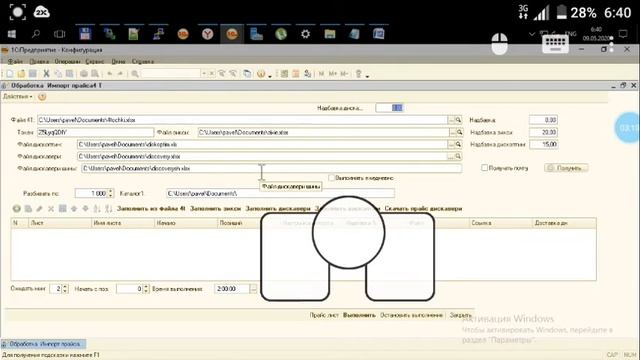Click the Скачать прайс дискавери command
The image size is (640, 360).
[x=423, y=209]
